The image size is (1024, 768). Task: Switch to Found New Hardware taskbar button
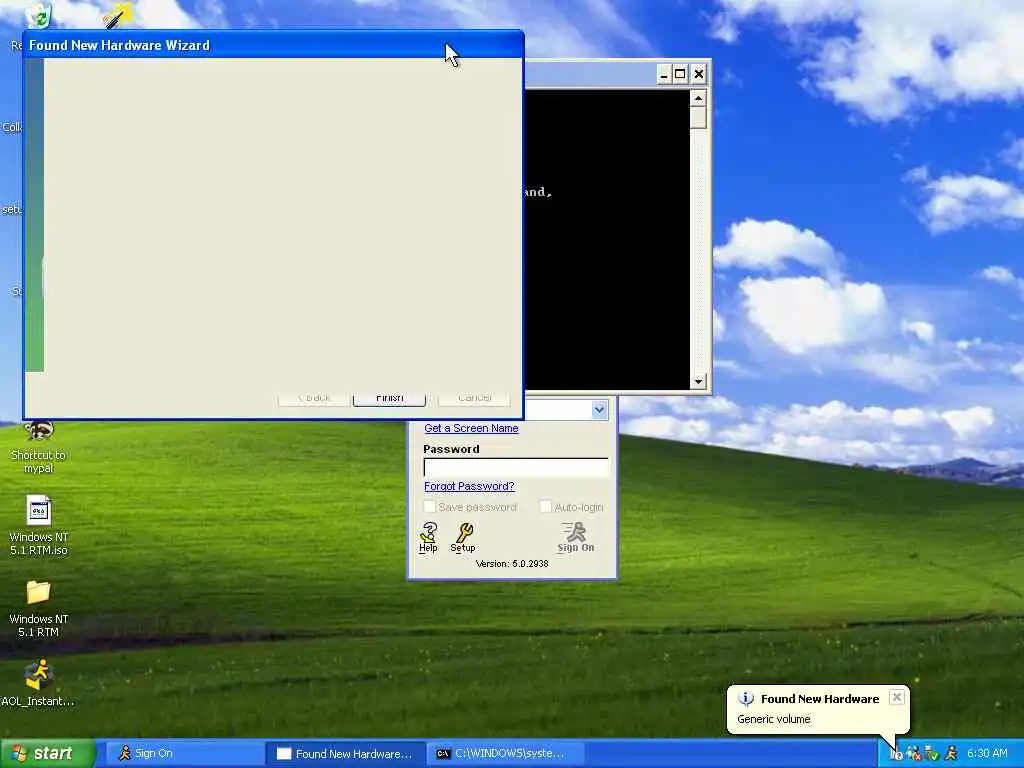pos(346,754)
